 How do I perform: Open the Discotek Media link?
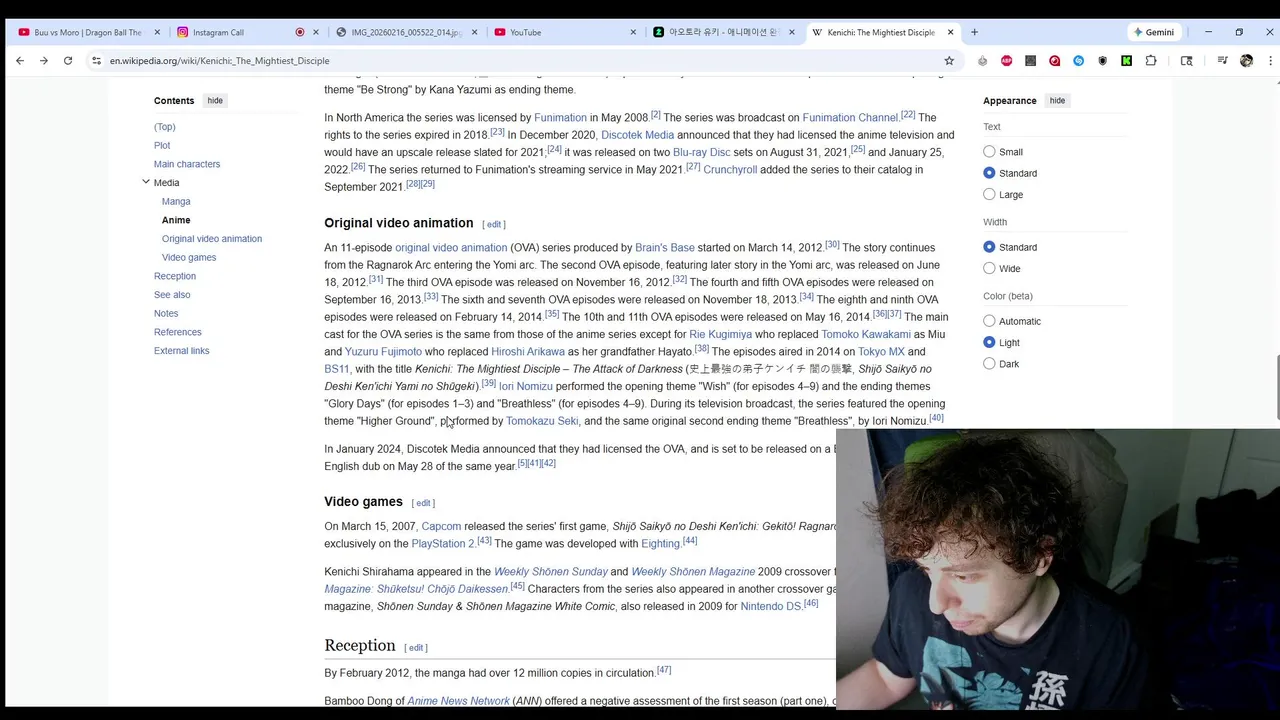(x=637, y=135)
